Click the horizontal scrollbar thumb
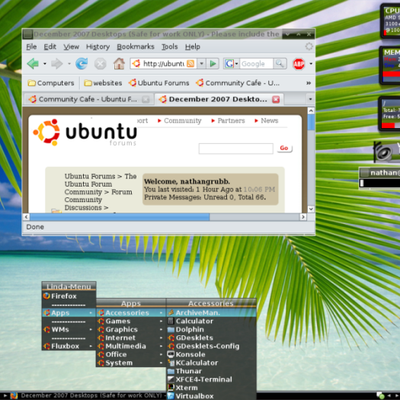Screen dimensions: 400x400 click(x=120, y=217)
